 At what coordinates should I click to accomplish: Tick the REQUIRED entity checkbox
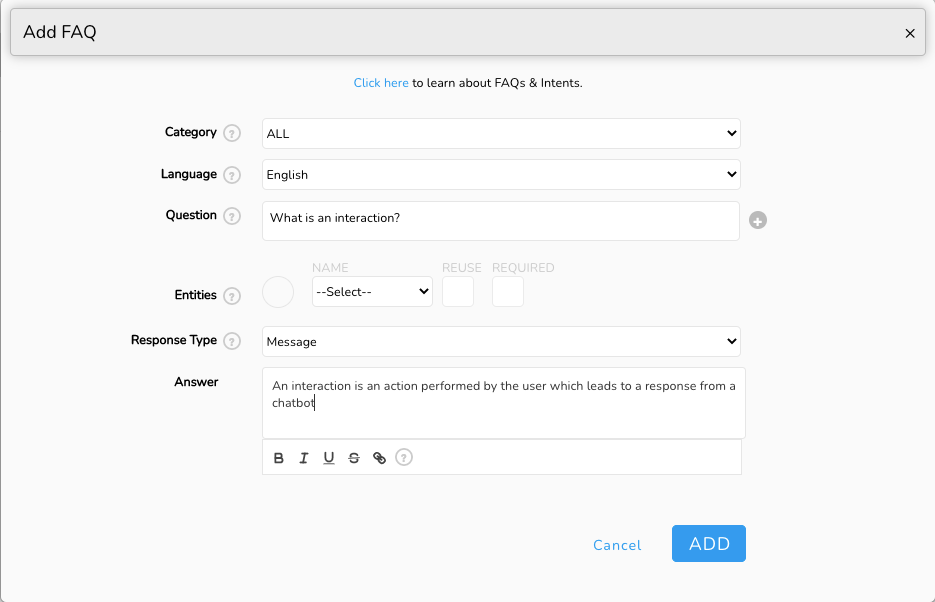click(508, 291)
